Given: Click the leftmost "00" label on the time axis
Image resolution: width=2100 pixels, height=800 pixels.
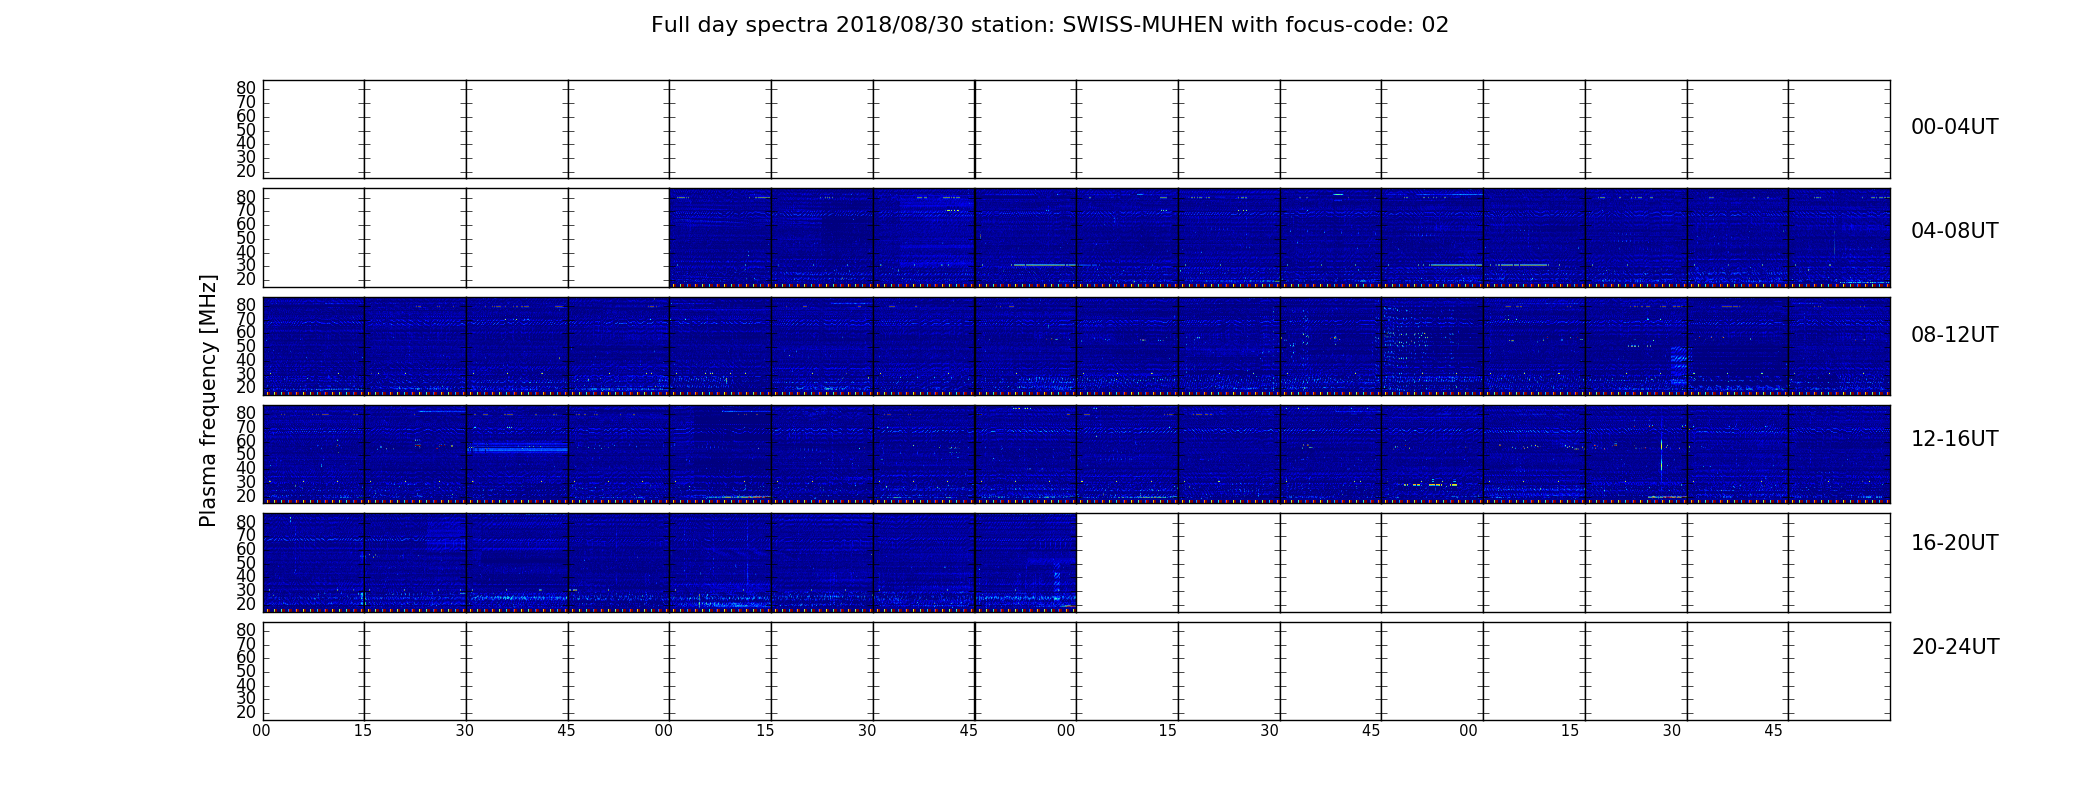Looking at the screenshot, I should tap(261, 731).
